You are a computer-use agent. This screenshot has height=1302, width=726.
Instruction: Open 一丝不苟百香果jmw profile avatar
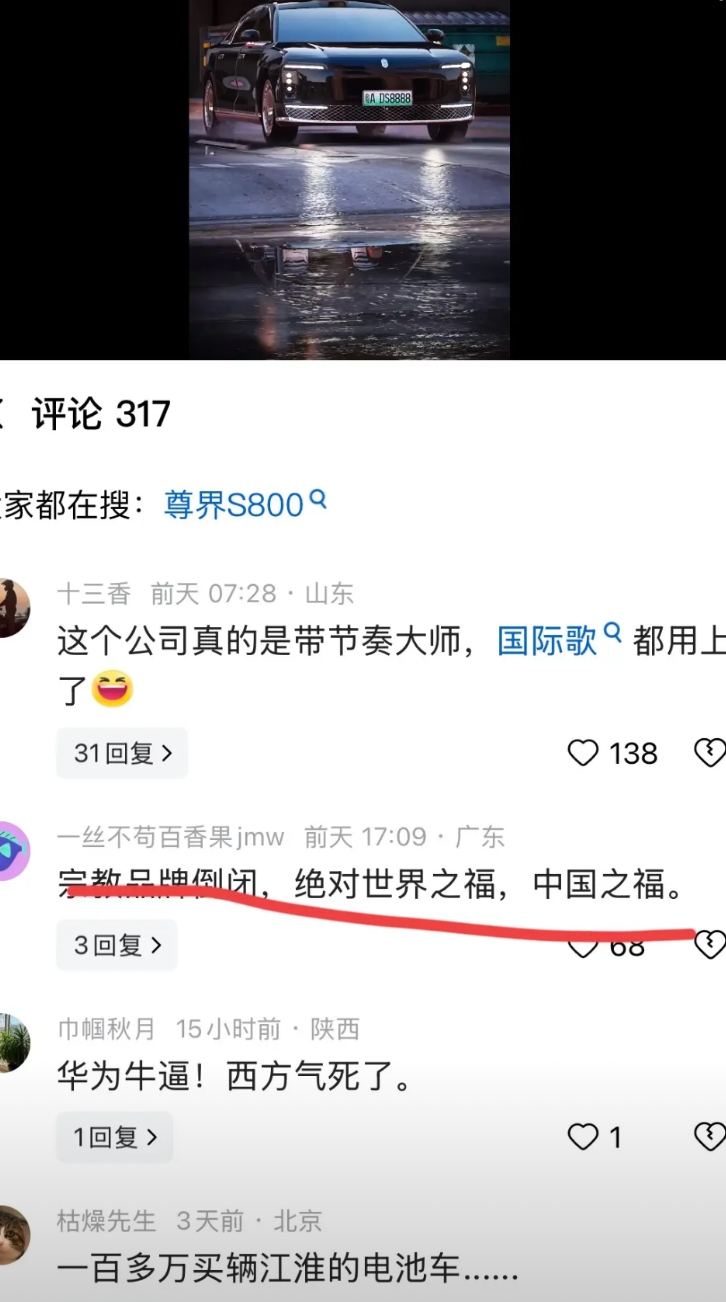[x=12, y=851]
